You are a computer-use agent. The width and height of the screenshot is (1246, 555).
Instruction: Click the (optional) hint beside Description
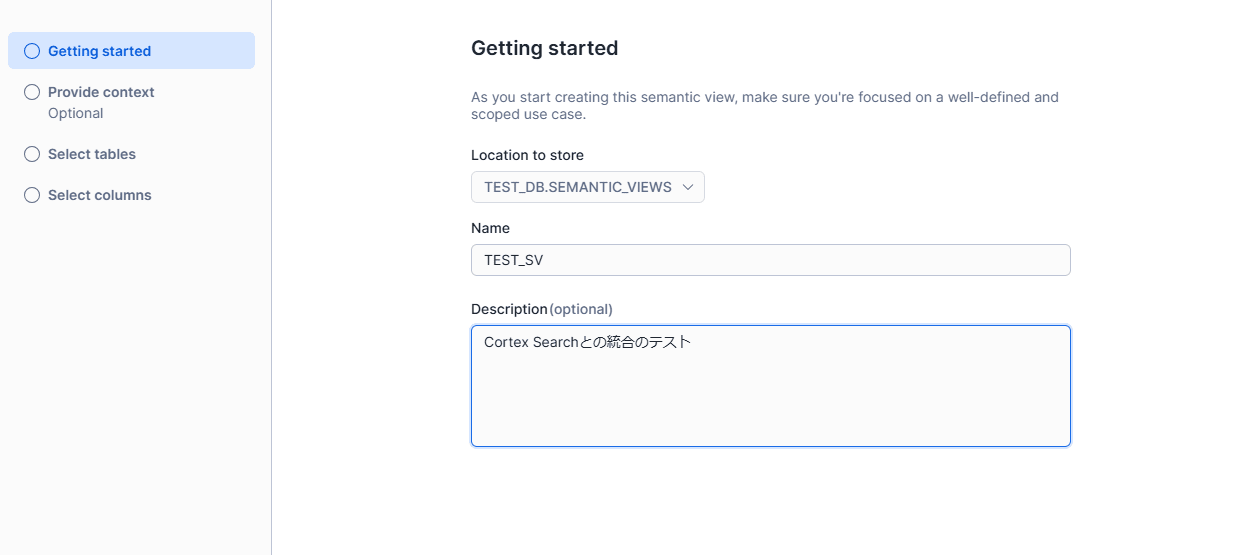(581, 309)
